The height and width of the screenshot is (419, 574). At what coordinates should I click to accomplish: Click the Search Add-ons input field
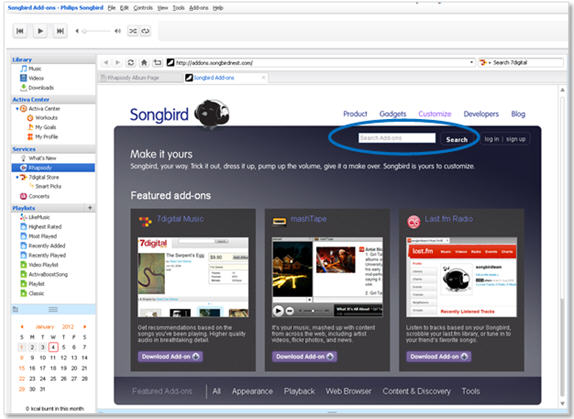397,138
